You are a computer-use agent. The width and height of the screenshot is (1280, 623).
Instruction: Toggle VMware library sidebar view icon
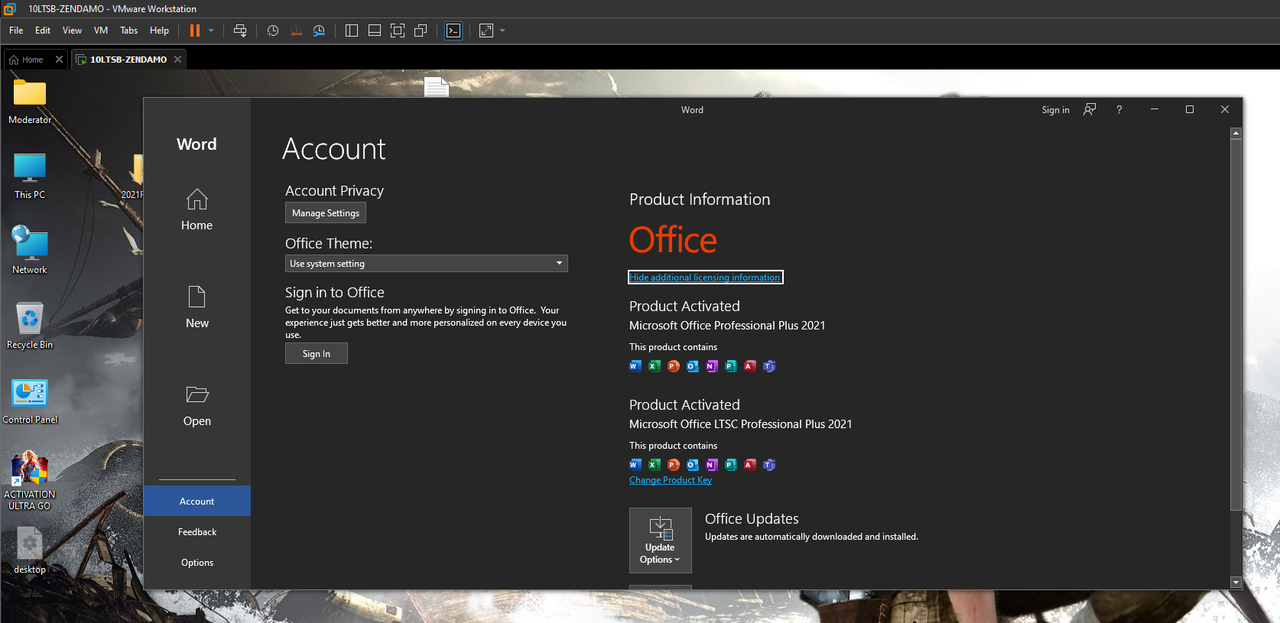(x=351, y=31)
